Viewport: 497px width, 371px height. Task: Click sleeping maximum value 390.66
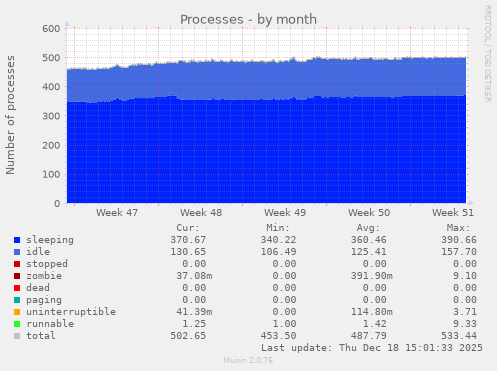(x=459, y=240)
